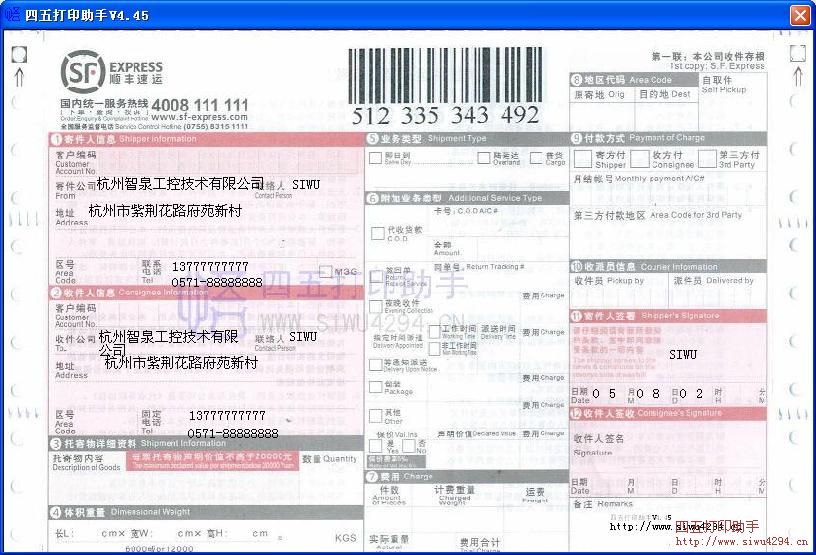
Task: Tick the 工作时间 Working Time checkbox
Action: tap(435, 331)
